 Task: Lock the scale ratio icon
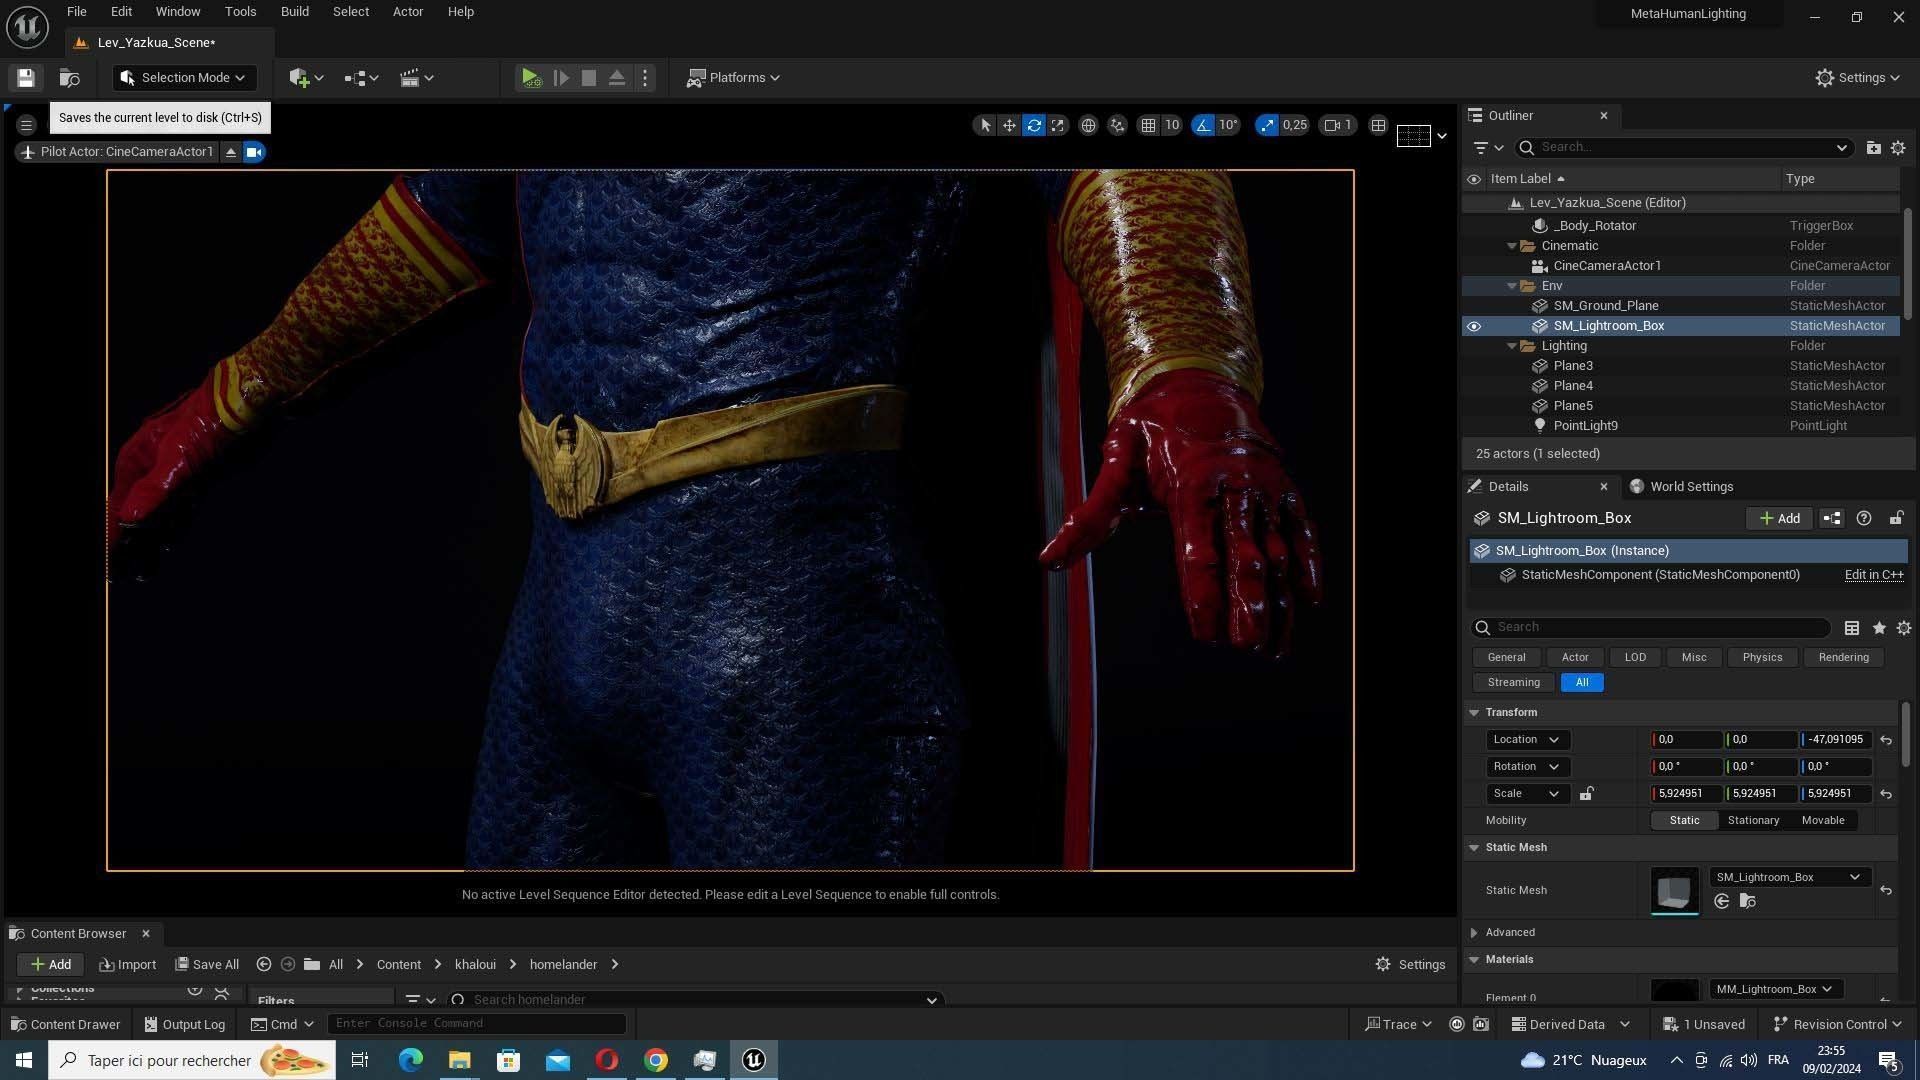tap(1586, 794)
